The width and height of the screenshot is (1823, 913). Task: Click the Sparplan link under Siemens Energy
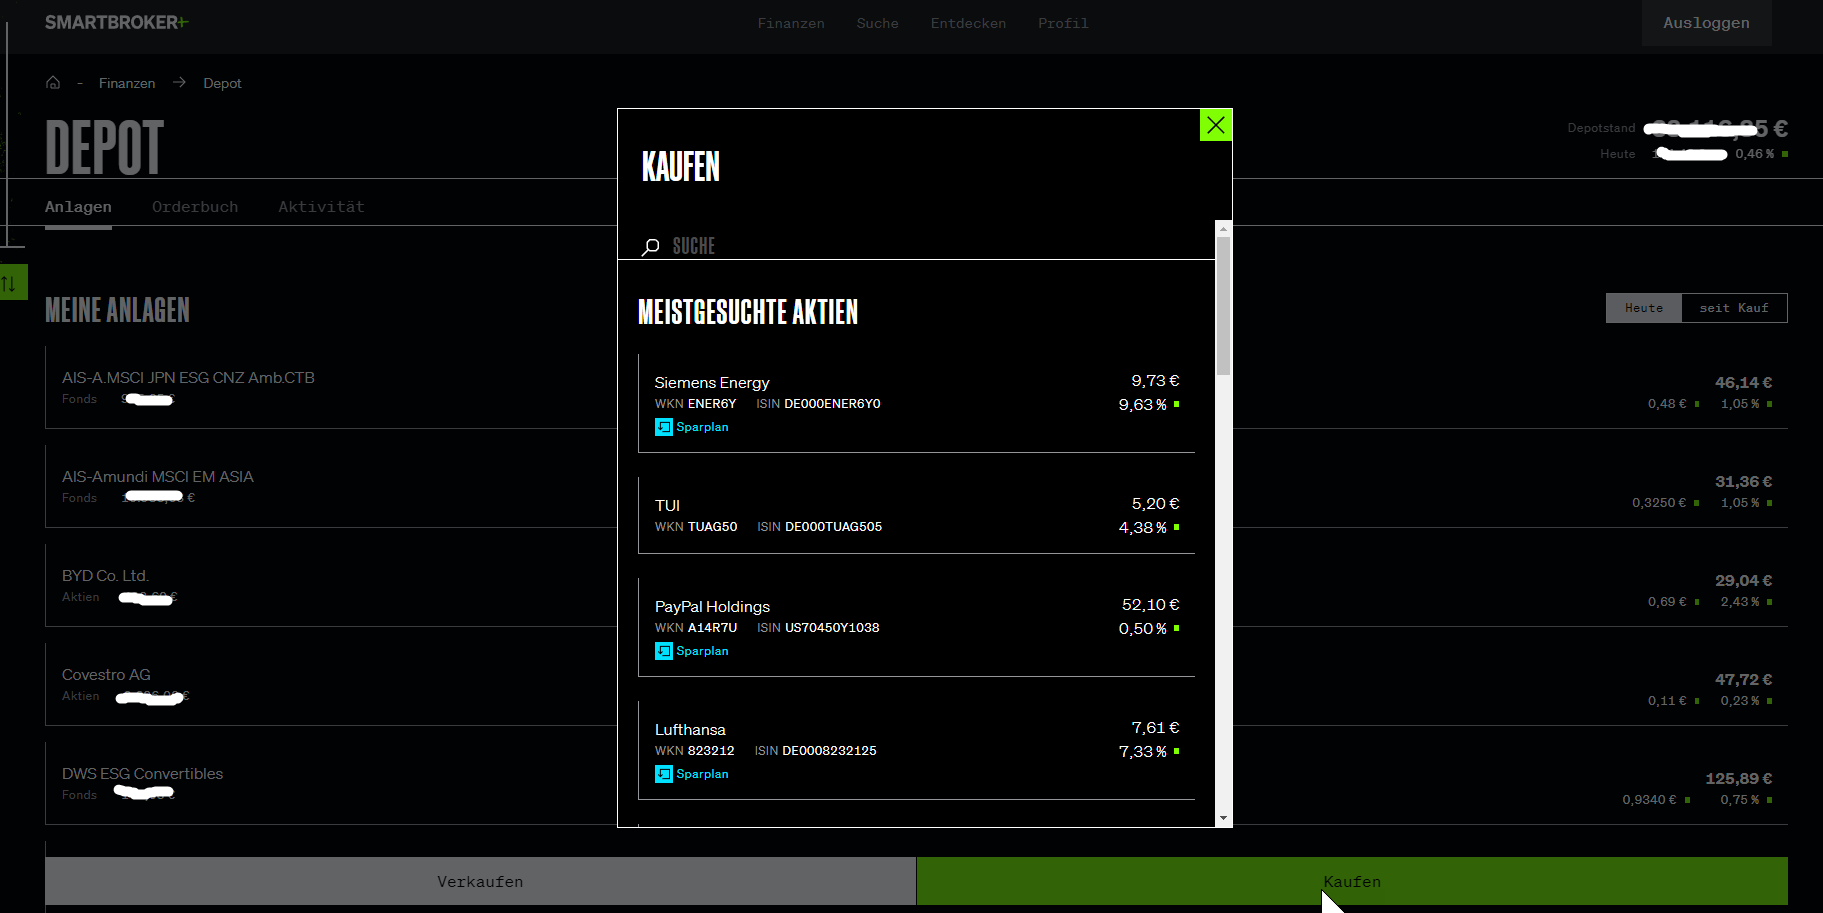(x=702, y=427)
